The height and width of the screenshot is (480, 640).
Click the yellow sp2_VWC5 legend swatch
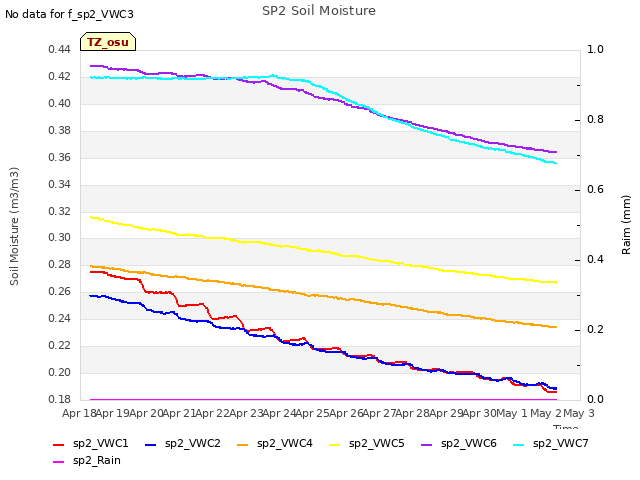[x=335, y=444]
